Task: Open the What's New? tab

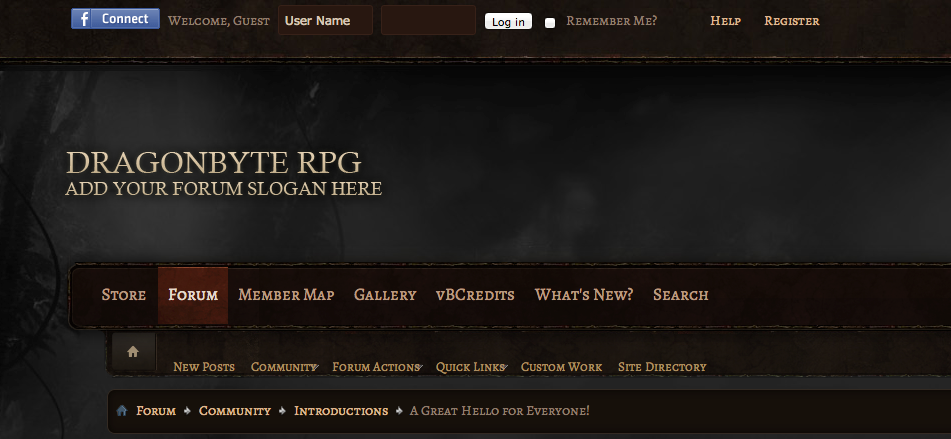Action: [x=584, y=295]
